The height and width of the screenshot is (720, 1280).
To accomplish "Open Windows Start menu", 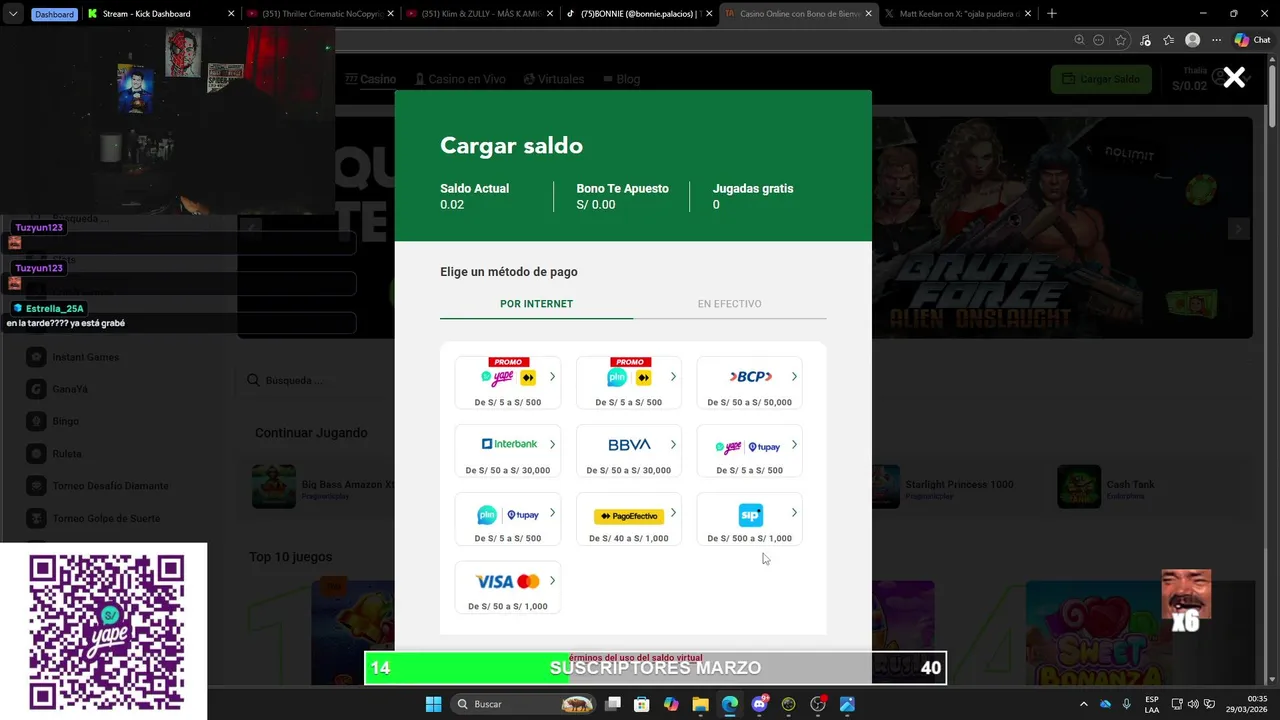I will (433, 704).
